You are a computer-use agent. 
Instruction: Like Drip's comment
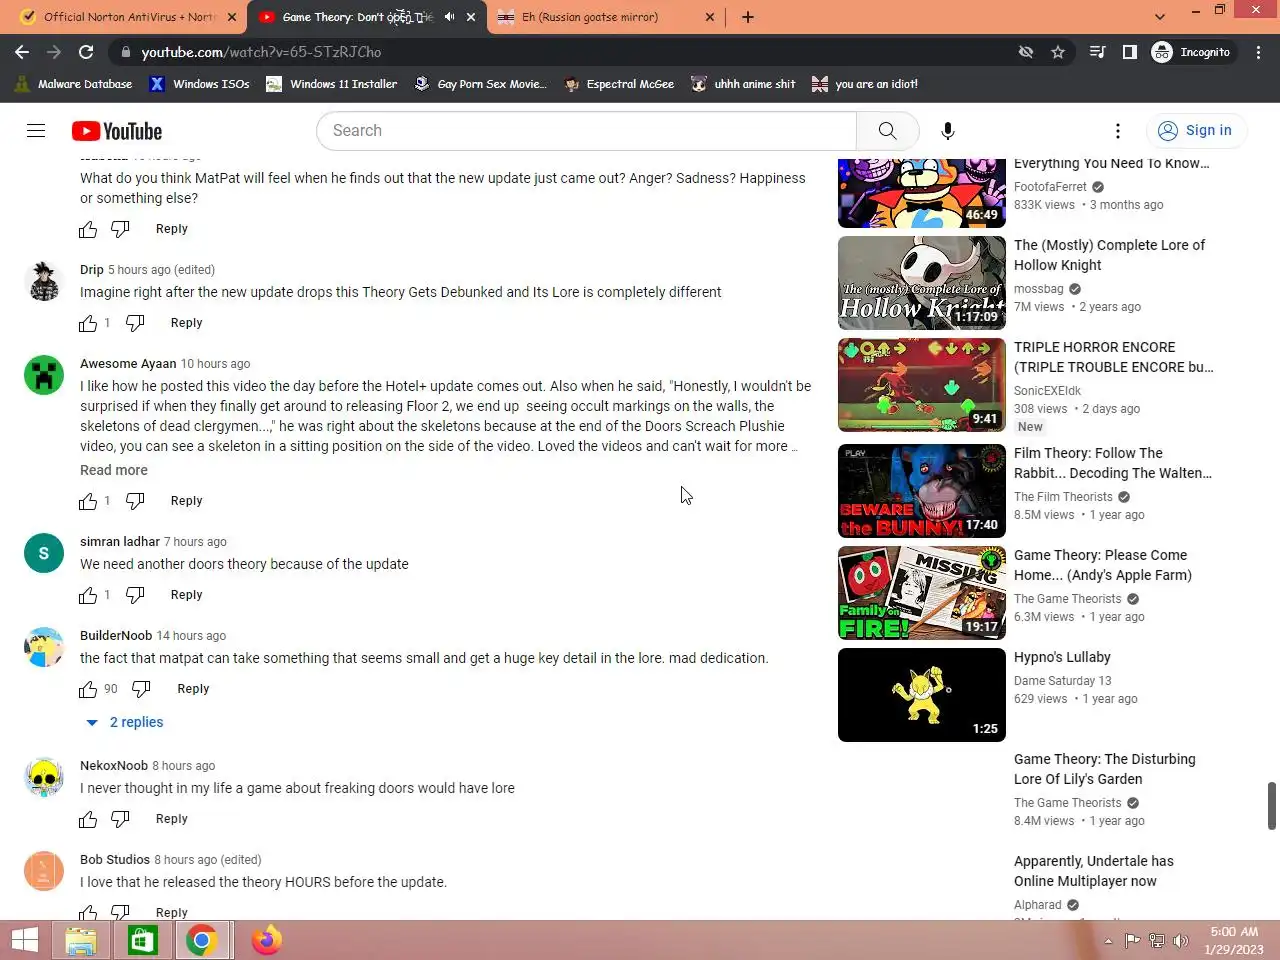(x=88, y=323)
